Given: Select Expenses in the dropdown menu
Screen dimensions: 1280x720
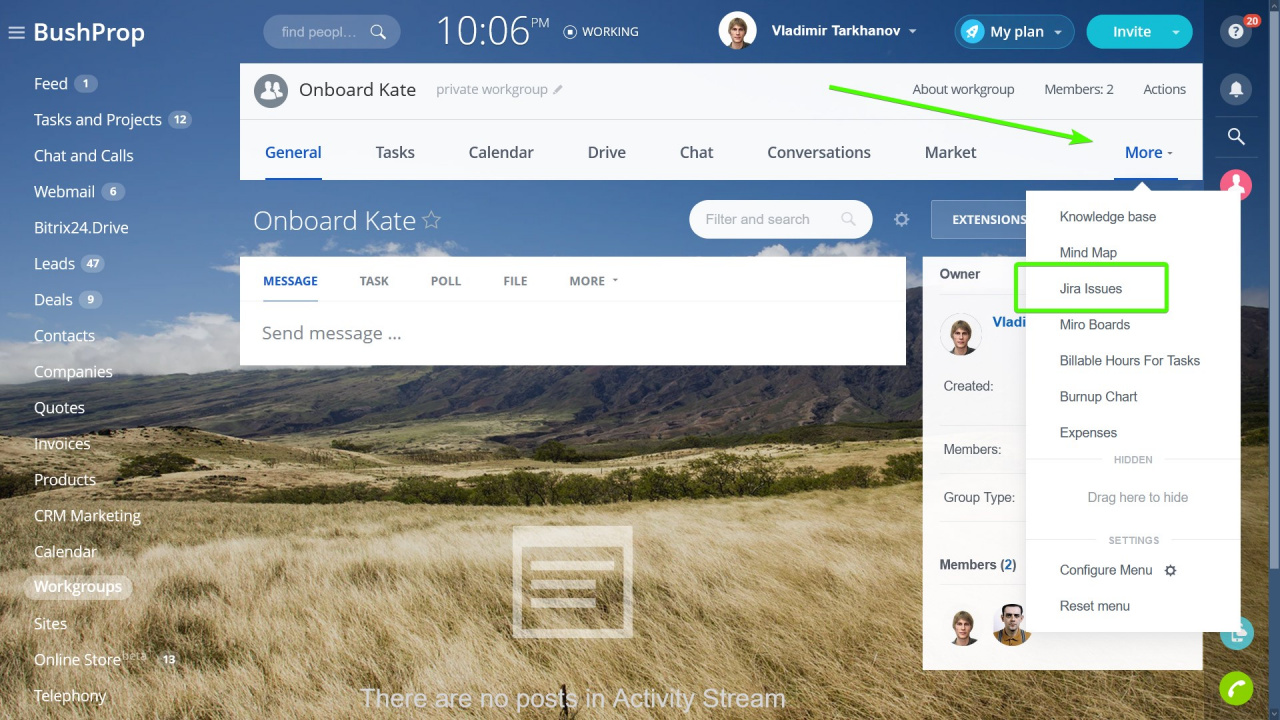Looking at the screenshot, I should click(x=1088, y=433).
